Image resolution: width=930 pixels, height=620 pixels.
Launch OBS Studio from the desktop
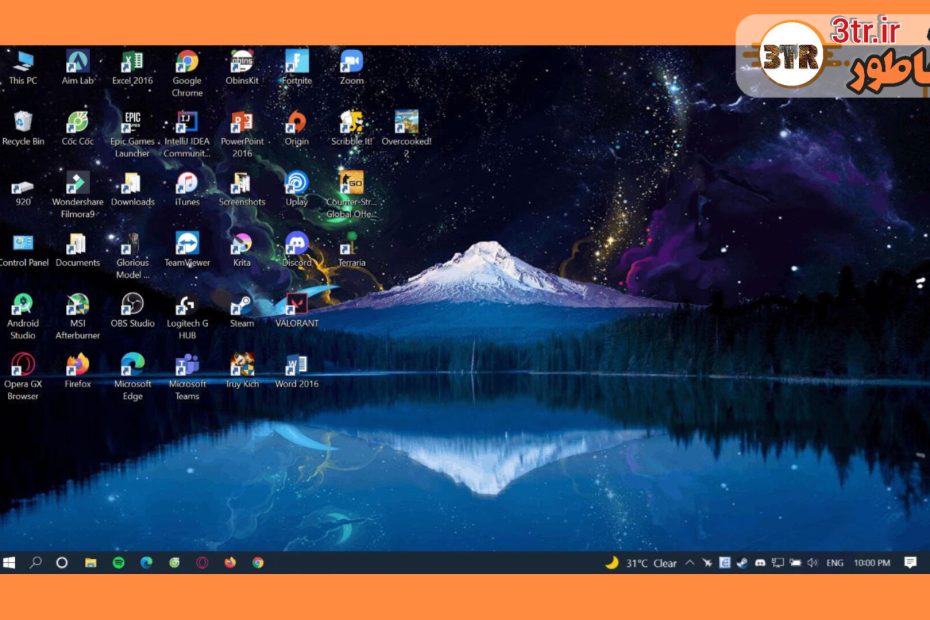point(132,305)
